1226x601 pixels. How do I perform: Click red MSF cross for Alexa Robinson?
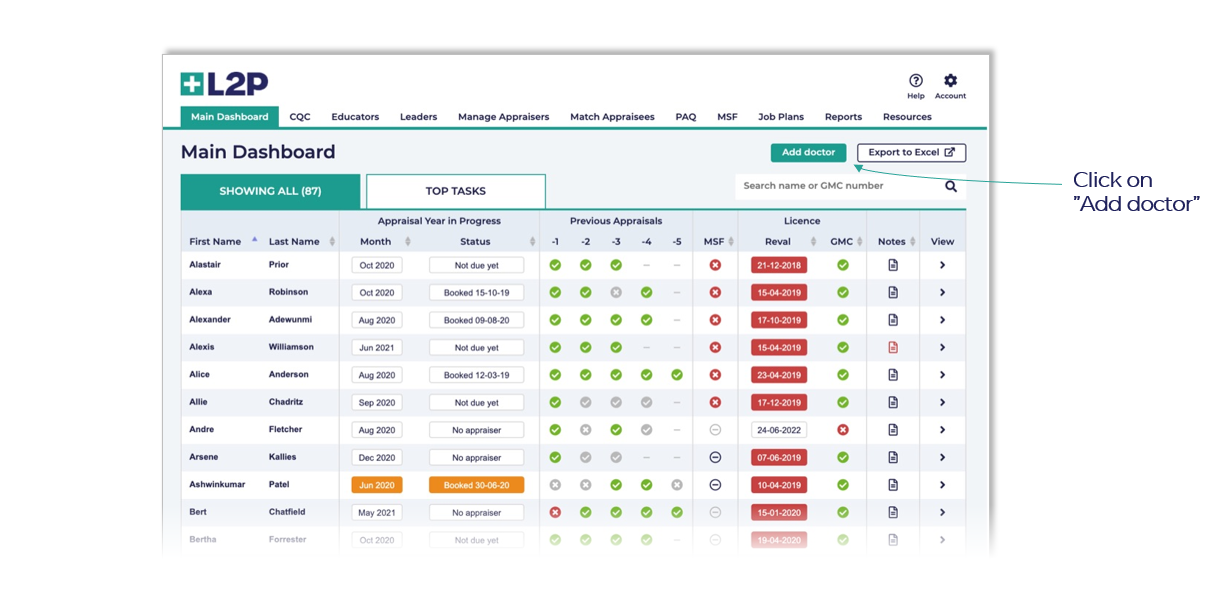click(x=715, y=292)
